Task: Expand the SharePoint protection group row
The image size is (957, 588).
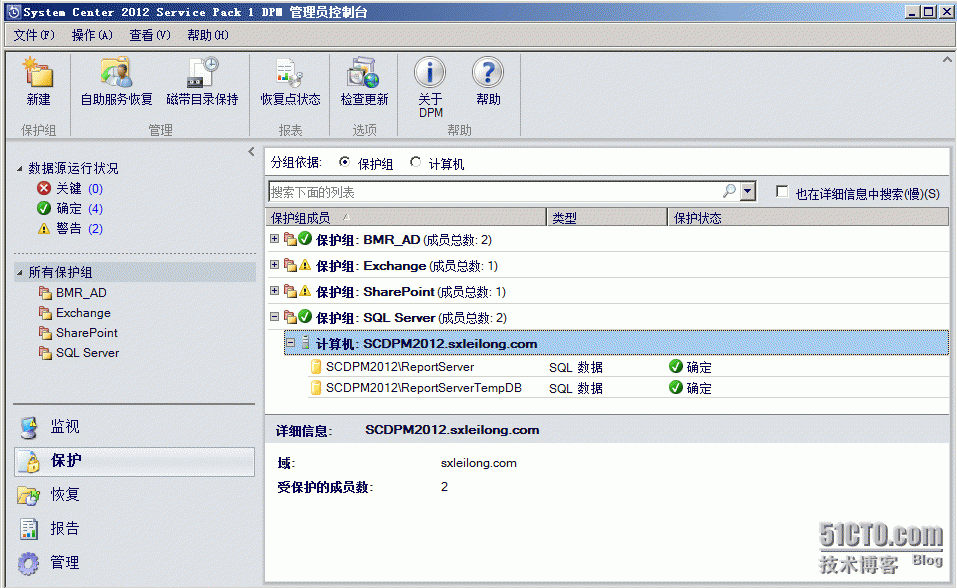Action: tap(275, 291)
